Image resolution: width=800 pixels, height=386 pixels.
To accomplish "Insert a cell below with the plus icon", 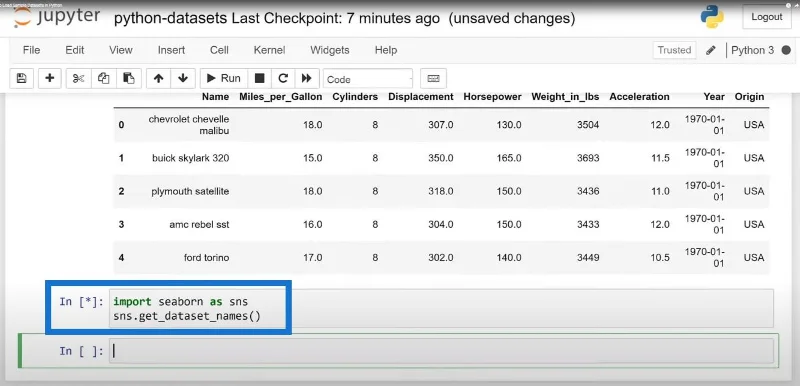I will click(49, 79).
